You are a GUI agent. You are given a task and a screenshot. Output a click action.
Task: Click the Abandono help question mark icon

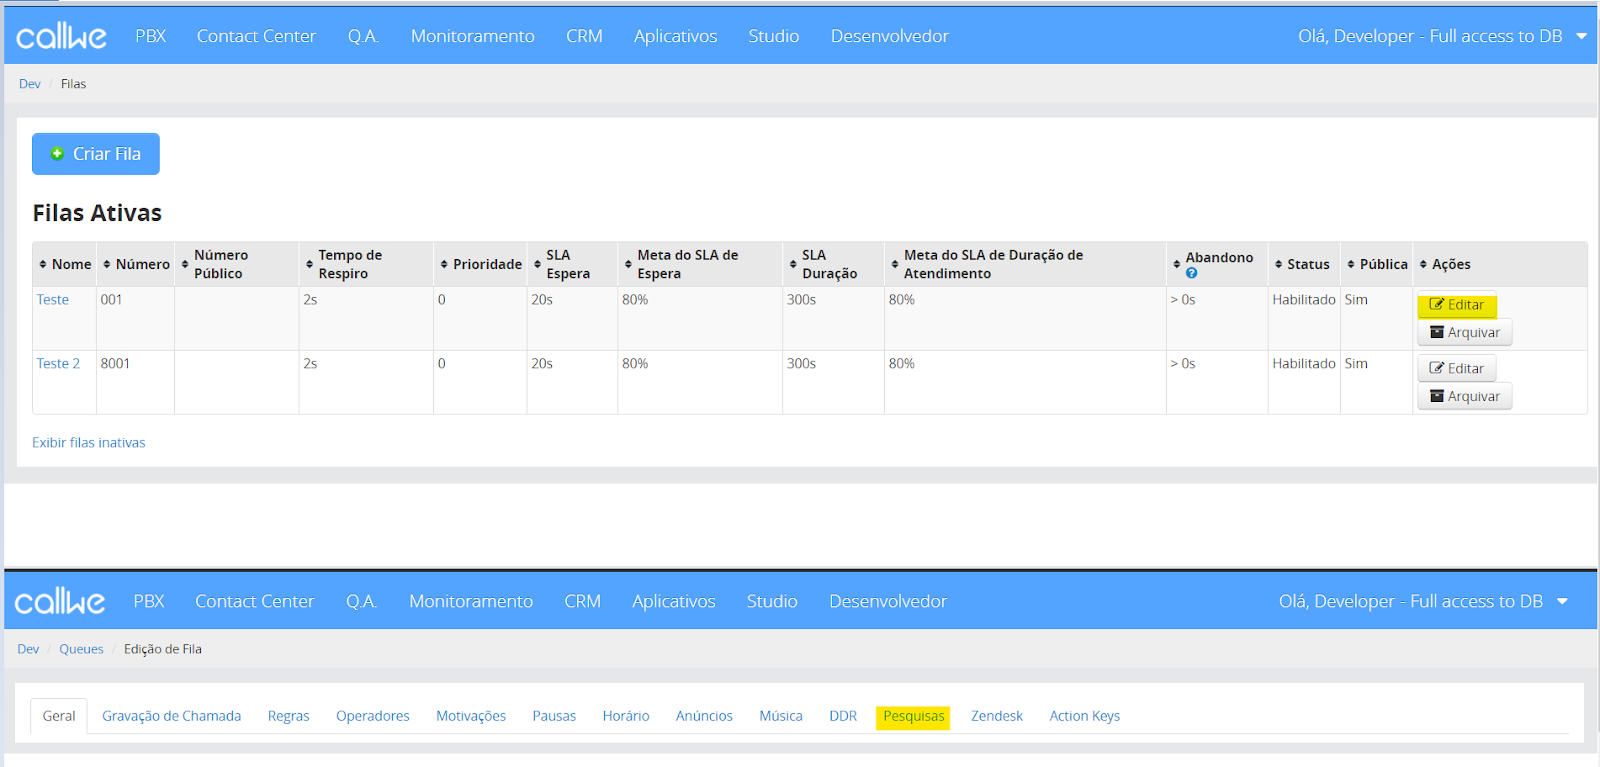tap(1191, 273)
